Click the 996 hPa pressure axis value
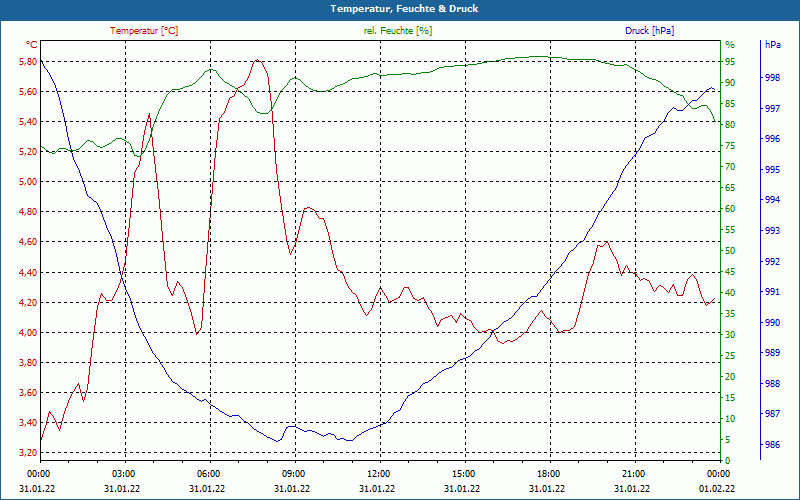 773,139
